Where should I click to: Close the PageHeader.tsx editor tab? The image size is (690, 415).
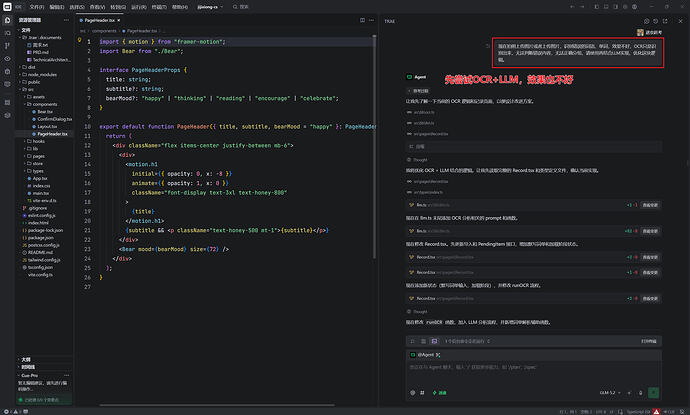[119, 20]
